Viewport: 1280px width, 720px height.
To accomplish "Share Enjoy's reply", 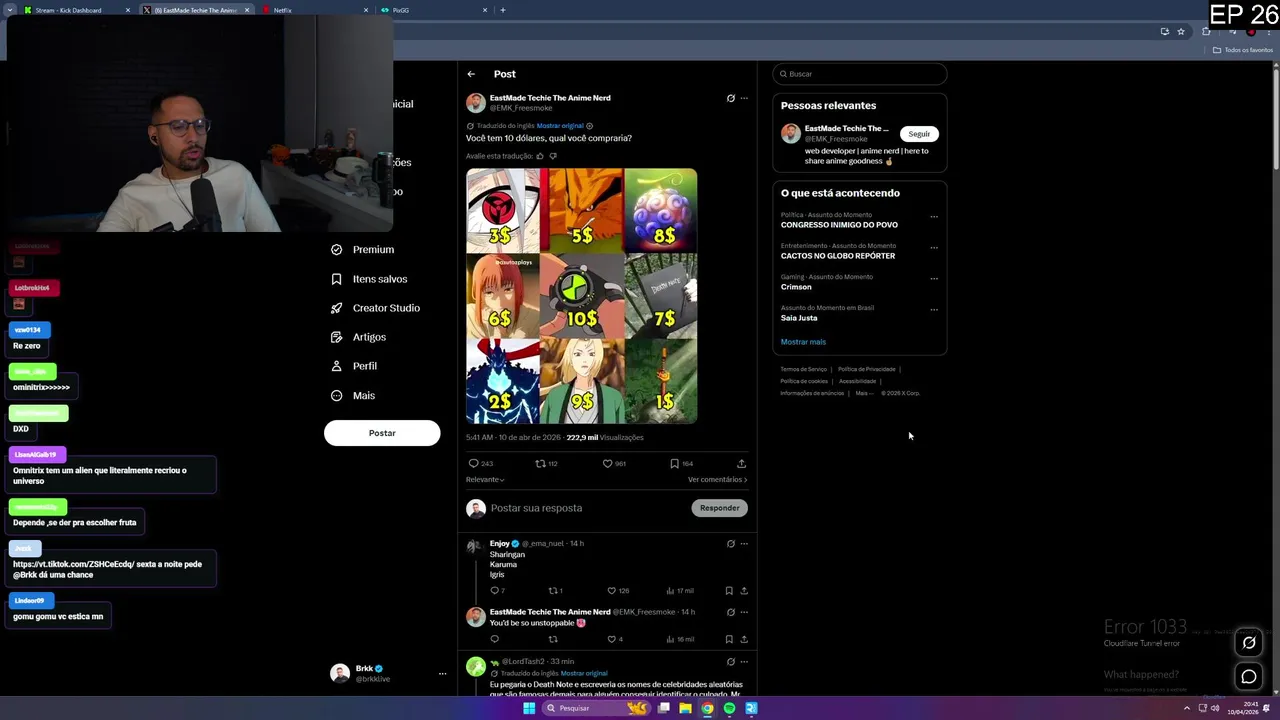I will coord(744,591).
